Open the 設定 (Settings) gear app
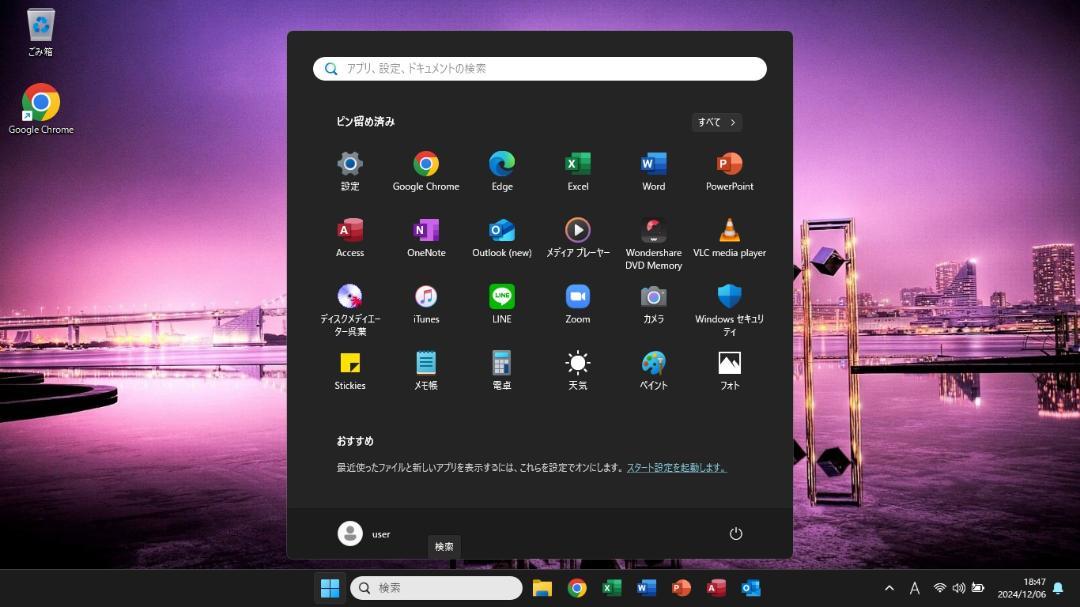Viewport: 1080px width, 607px height. [350, 172]
